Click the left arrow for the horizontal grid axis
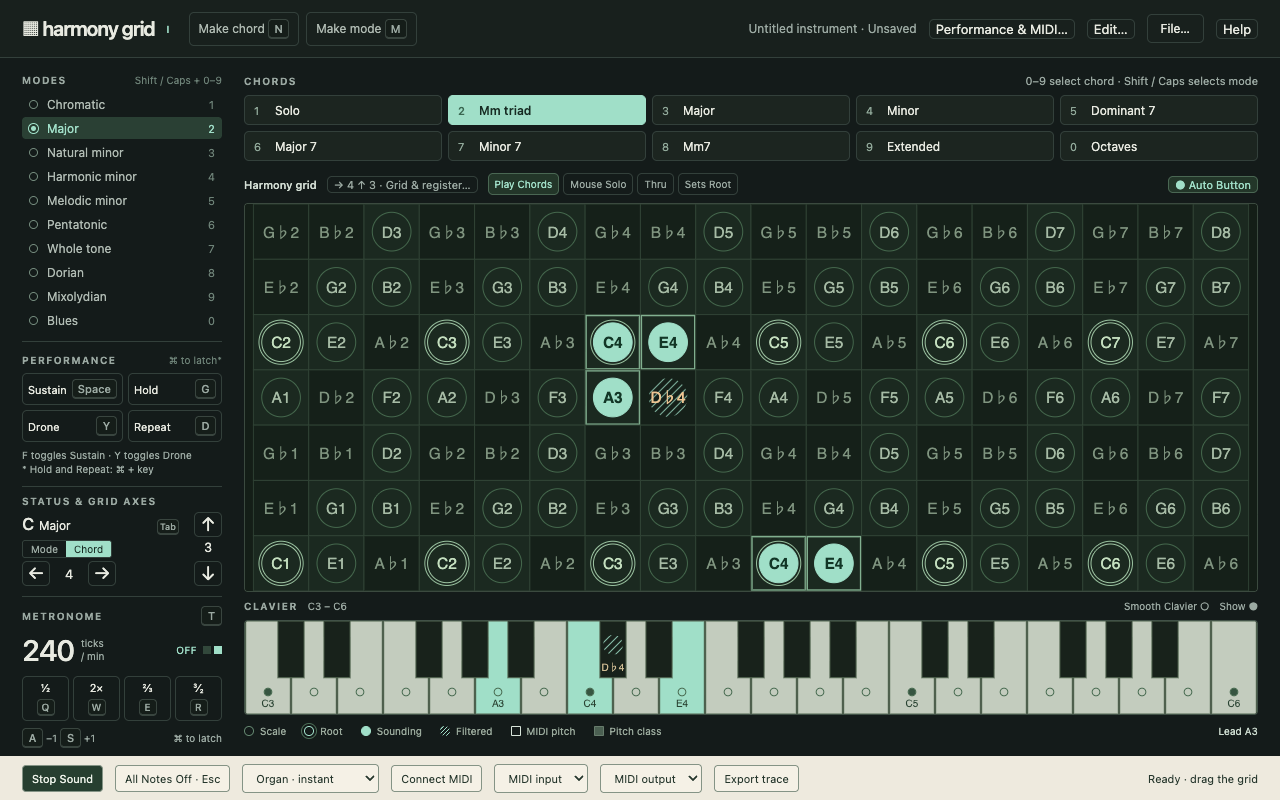This screenshot has height=800, width=1280. (x=36, y=573)
